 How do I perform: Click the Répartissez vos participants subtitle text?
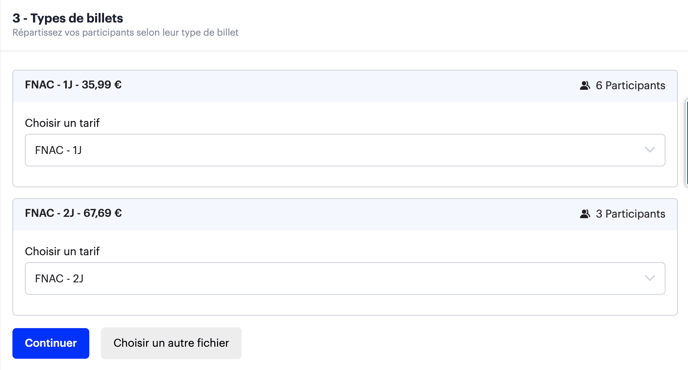125,32
